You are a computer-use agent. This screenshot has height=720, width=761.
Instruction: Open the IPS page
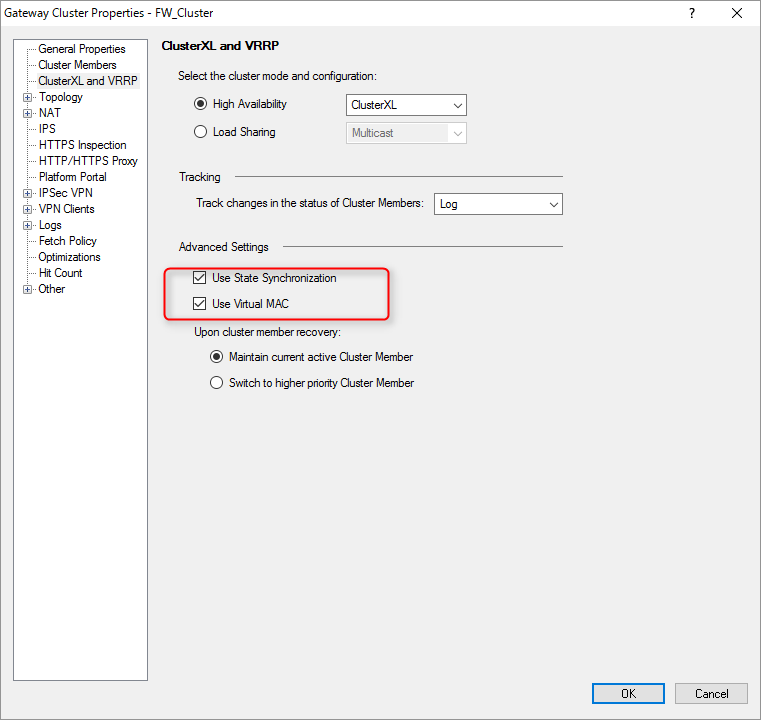[x=47, y=129]
